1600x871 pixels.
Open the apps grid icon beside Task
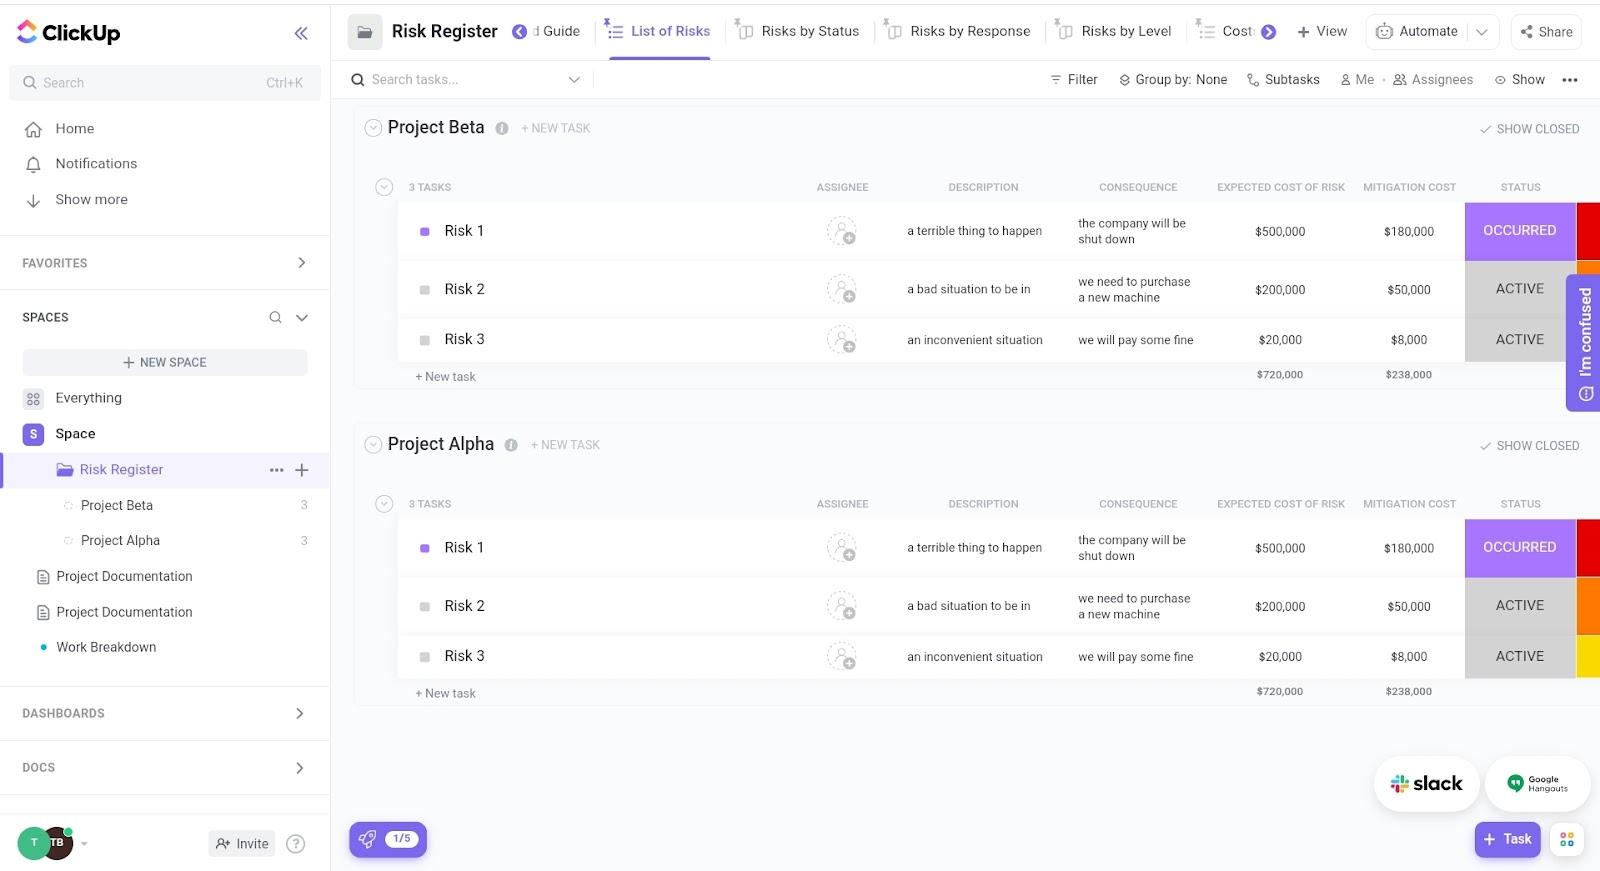[1567, 839]
